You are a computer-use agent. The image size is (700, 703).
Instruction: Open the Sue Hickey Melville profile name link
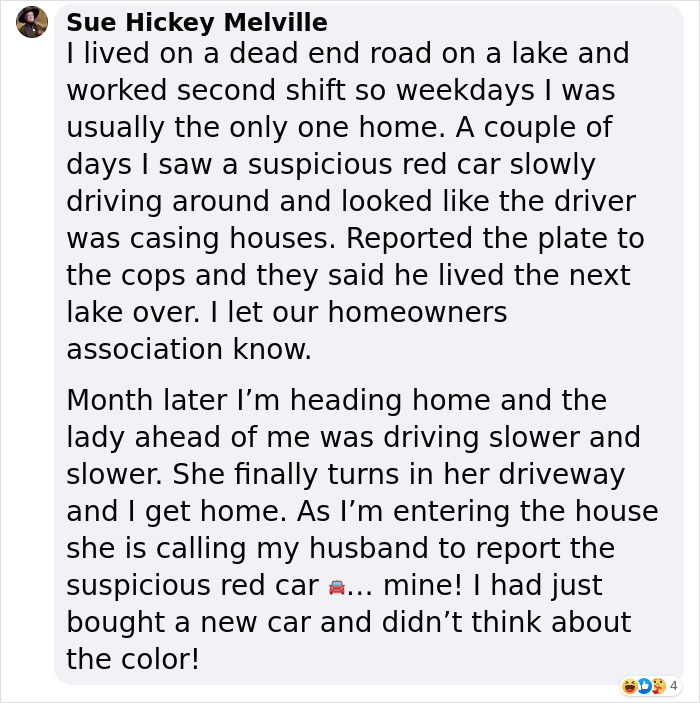[x=196, y=22]
